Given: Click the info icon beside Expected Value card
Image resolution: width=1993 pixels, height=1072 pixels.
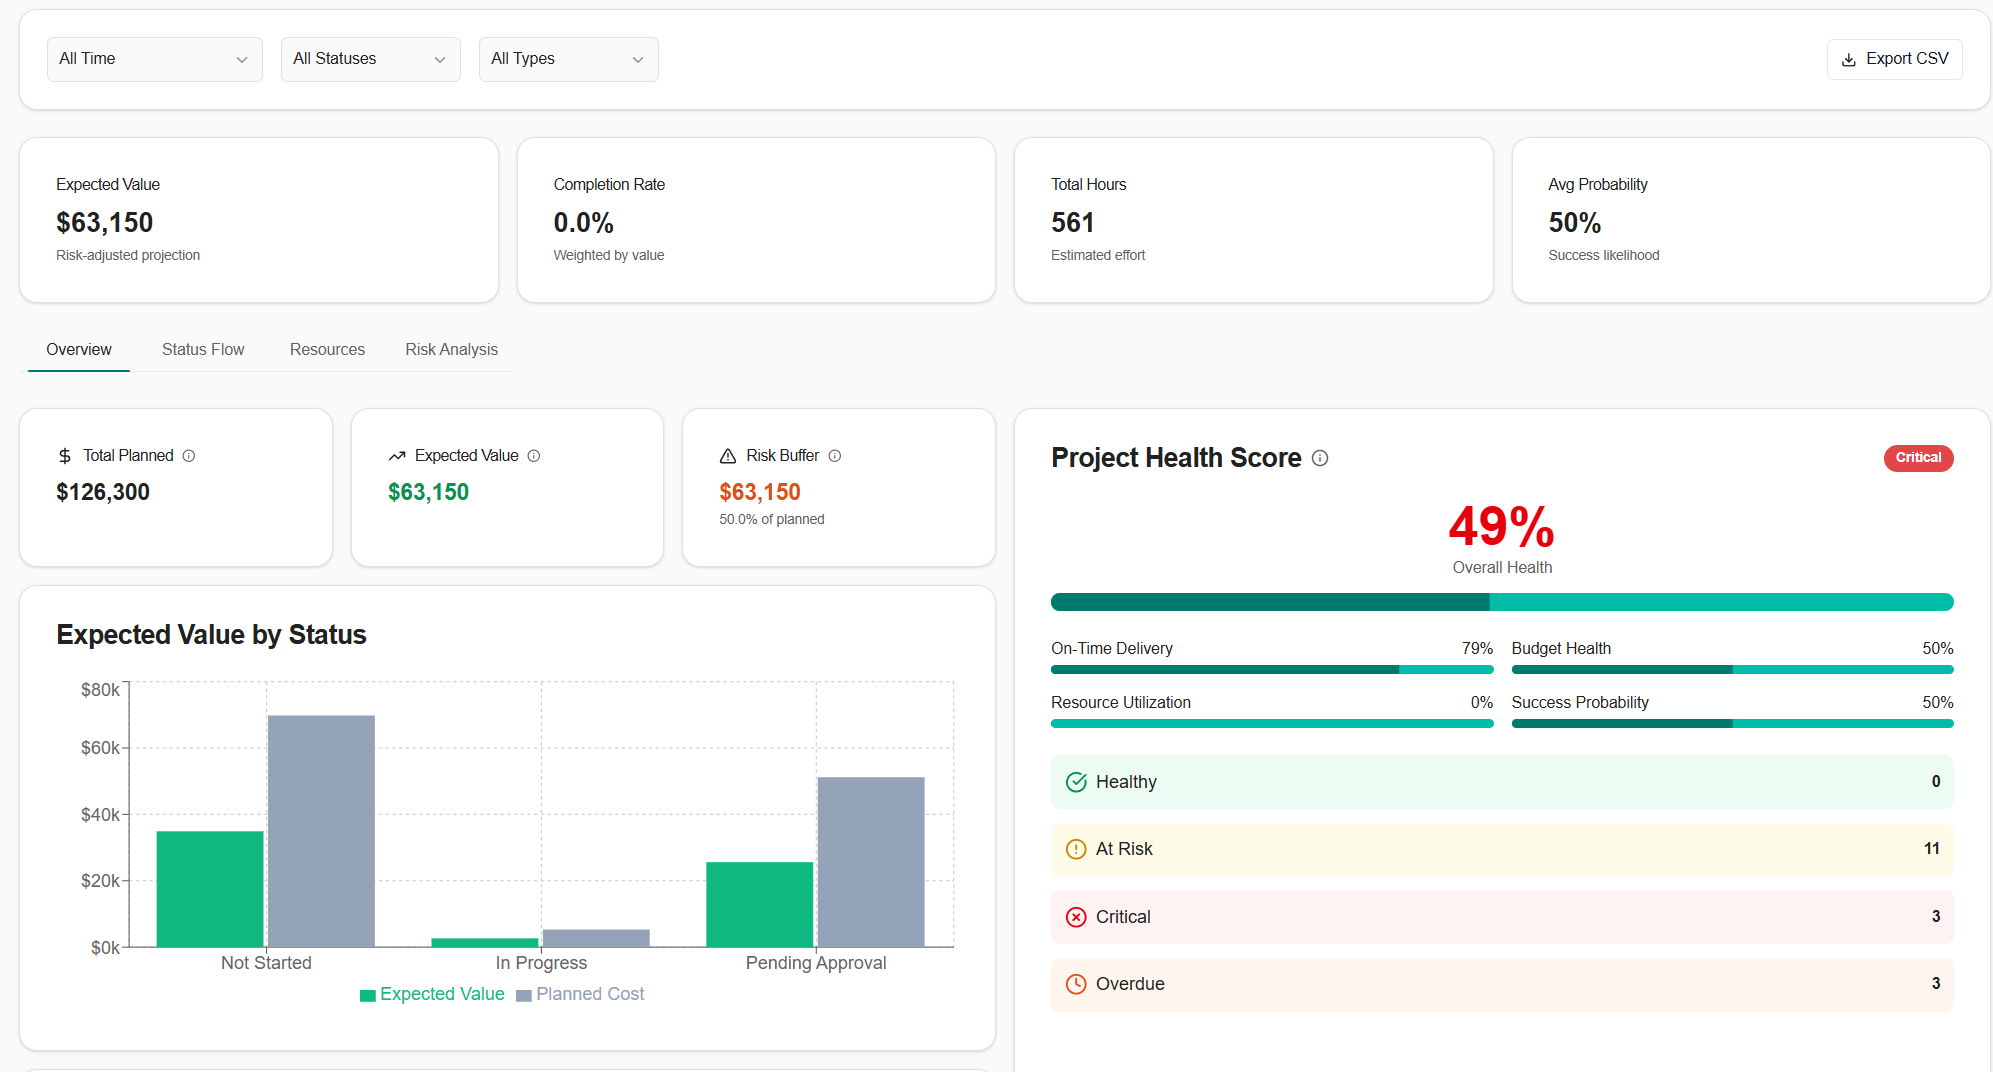Looking at the screenshot, I should [535, 455].
